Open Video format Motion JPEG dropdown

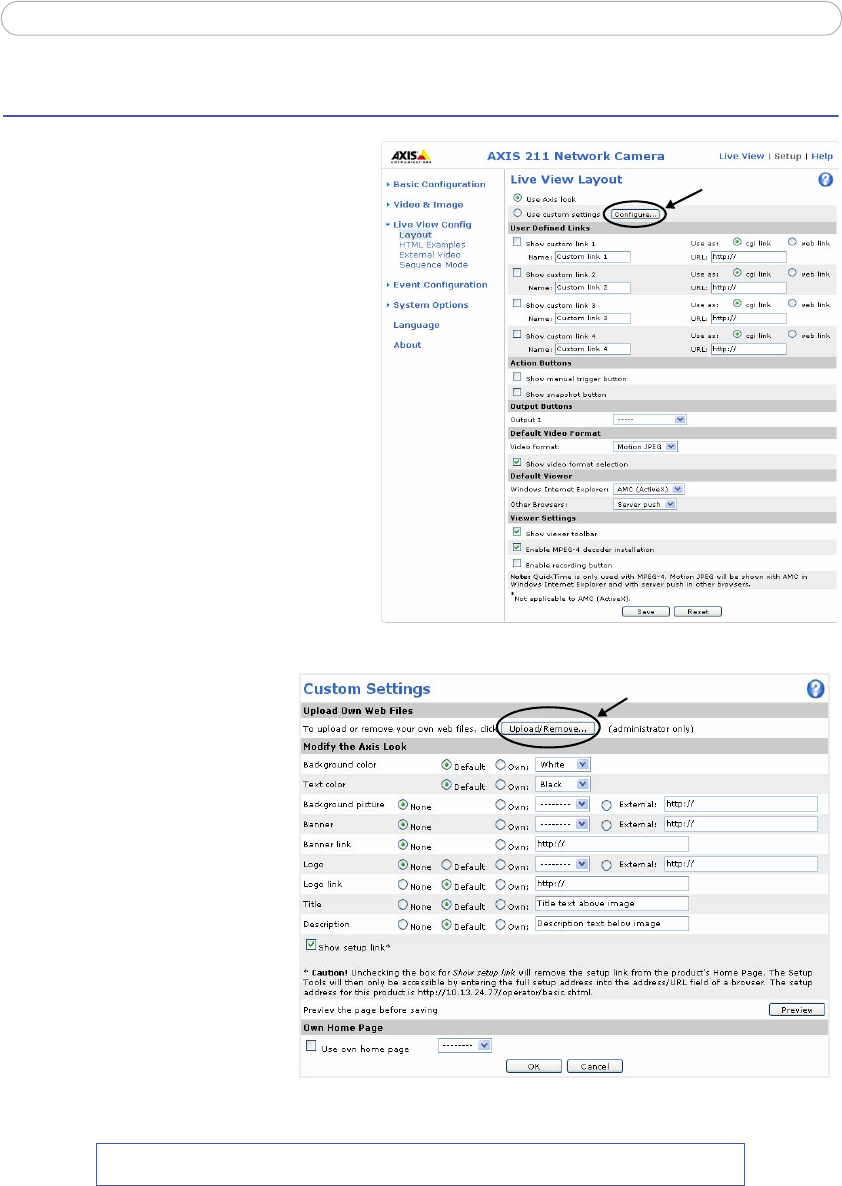[x=645, y=446]
